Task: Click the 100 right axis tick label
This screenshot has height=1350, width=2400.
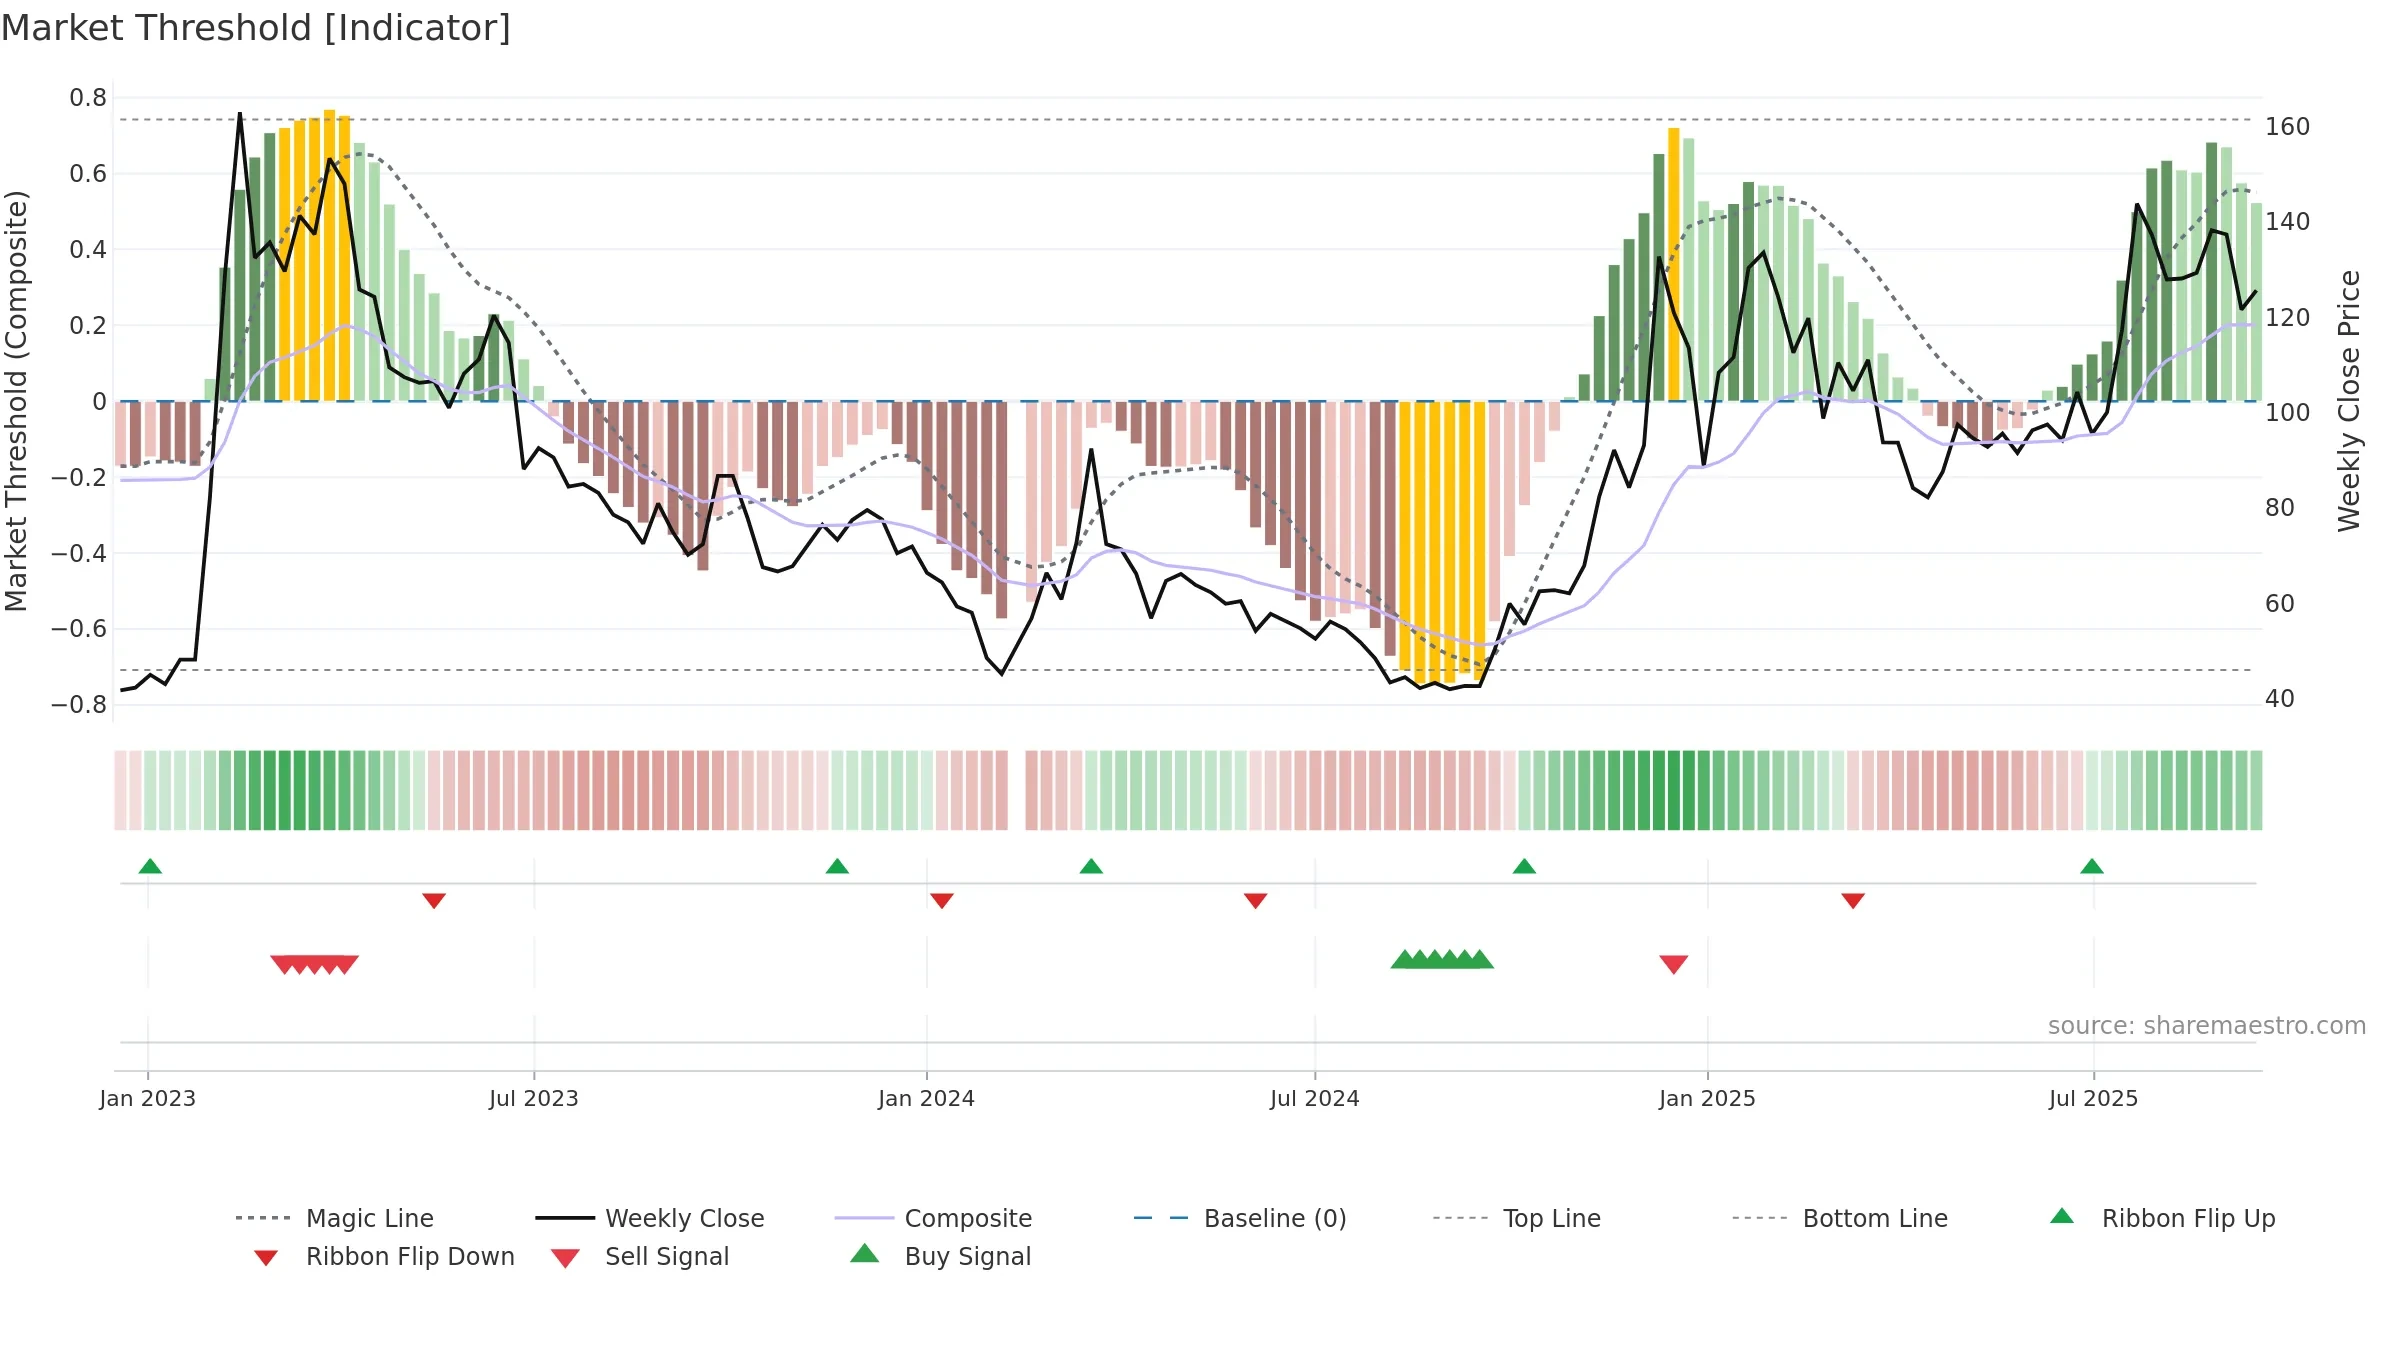Action: click(2288, 413)
